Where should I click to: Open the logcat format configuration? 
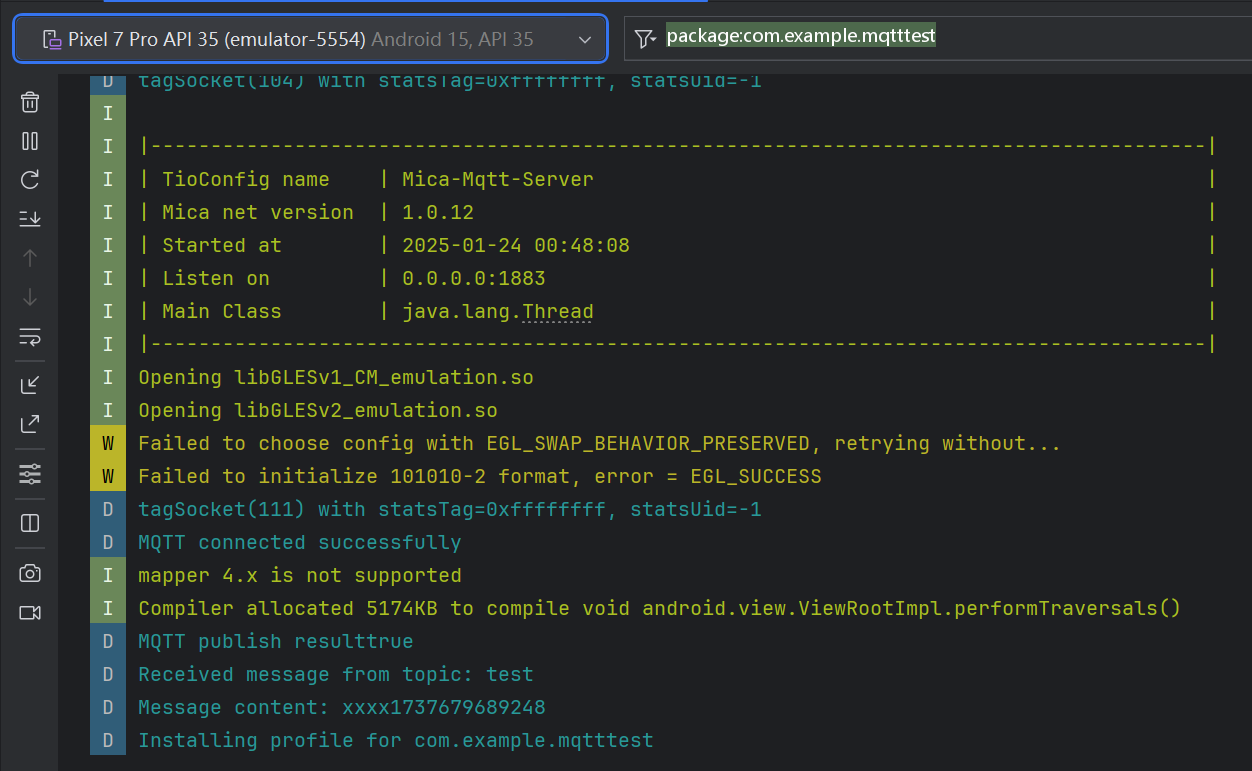[30, 474]
